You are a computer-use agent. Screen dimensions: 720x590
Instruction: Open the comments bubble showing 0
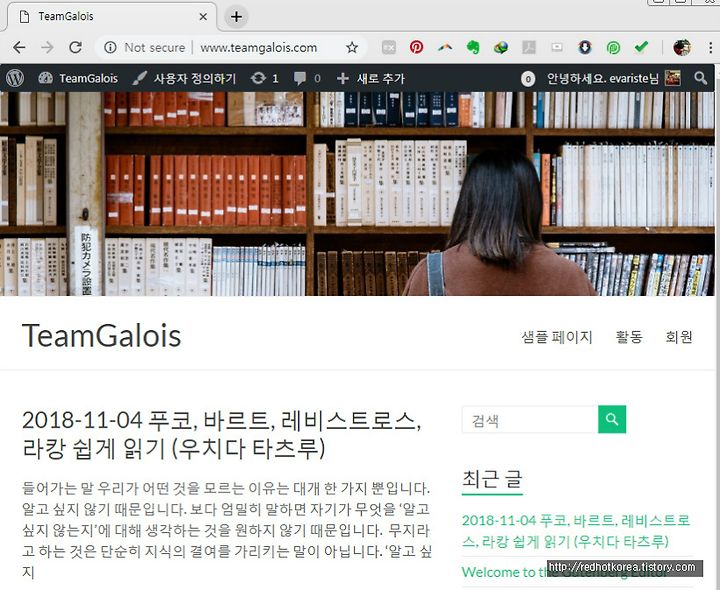[307, 79]
